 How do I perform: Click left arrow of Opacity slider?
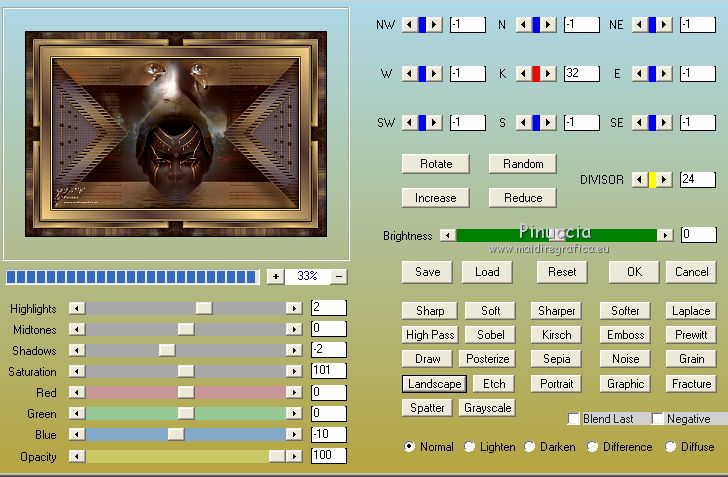[76, 457]
